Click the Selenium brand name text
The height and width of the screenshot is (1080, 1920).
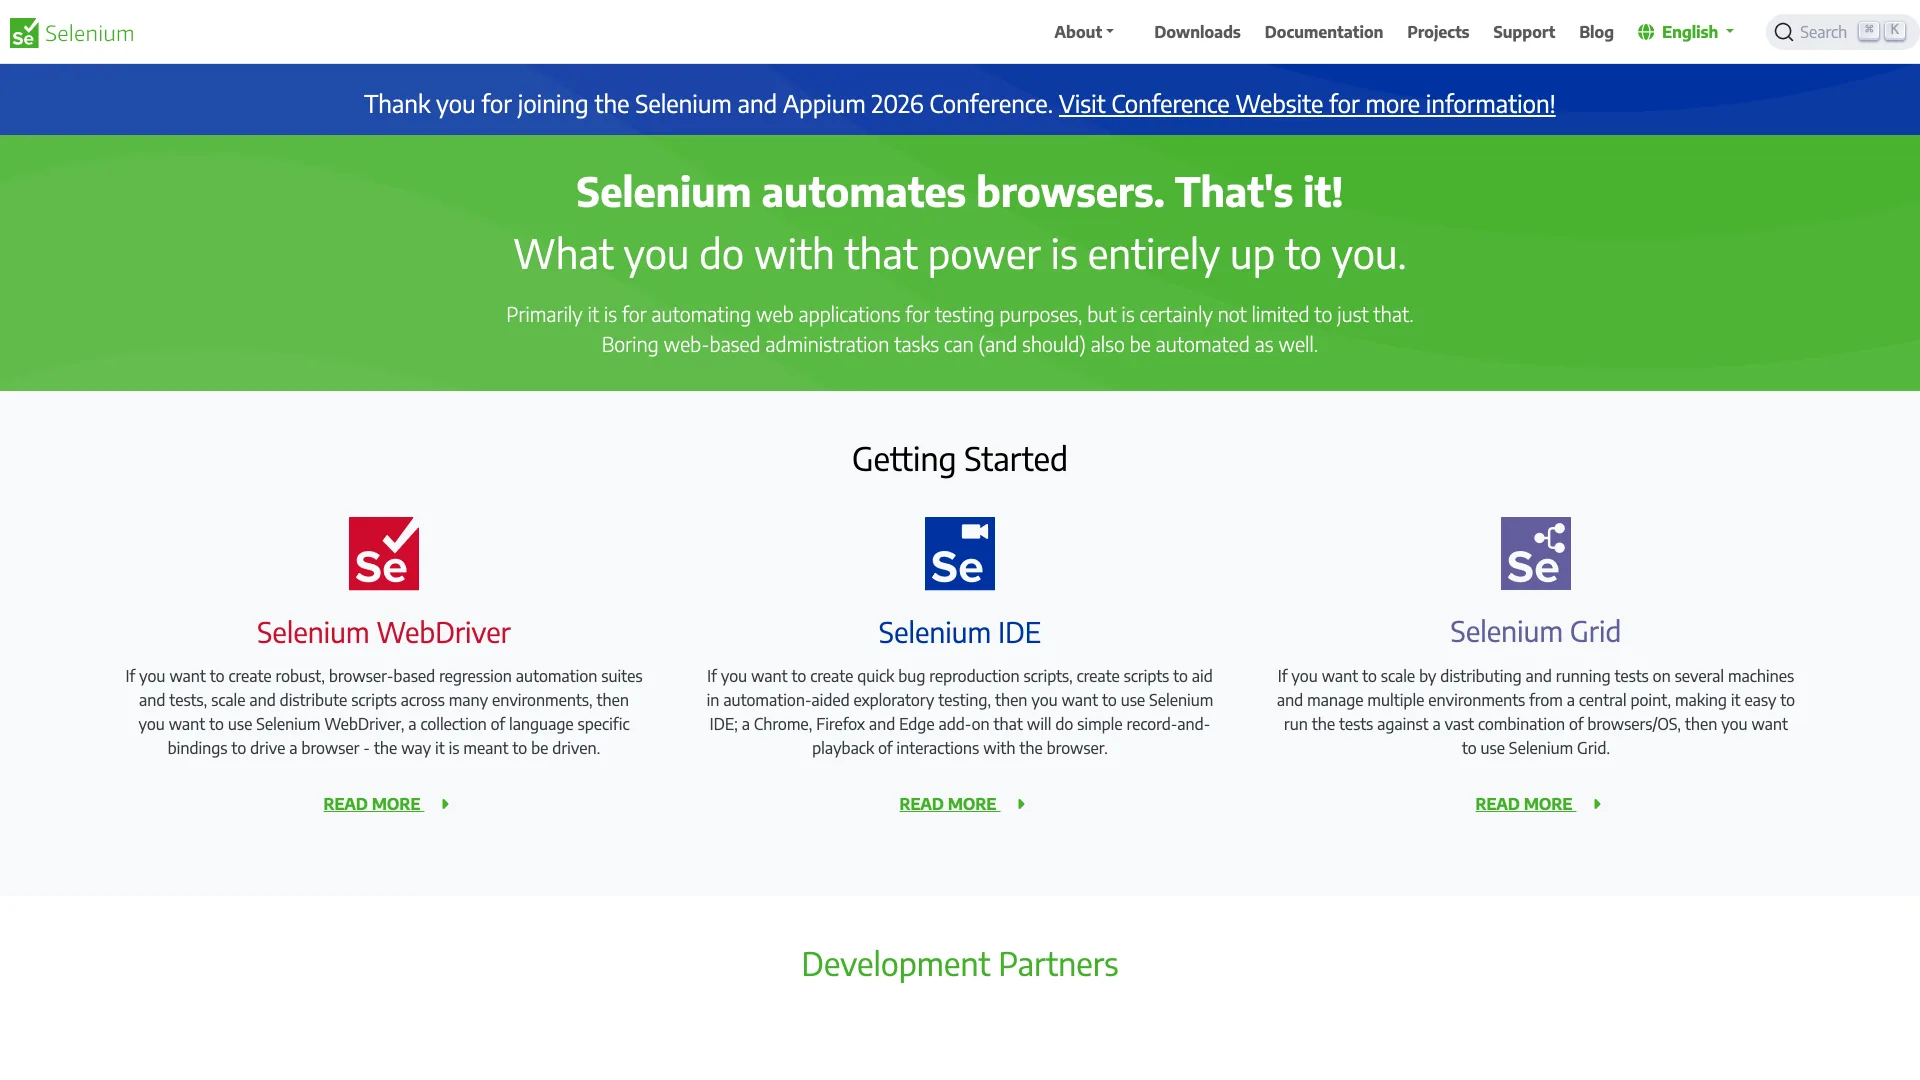[89, 33]
